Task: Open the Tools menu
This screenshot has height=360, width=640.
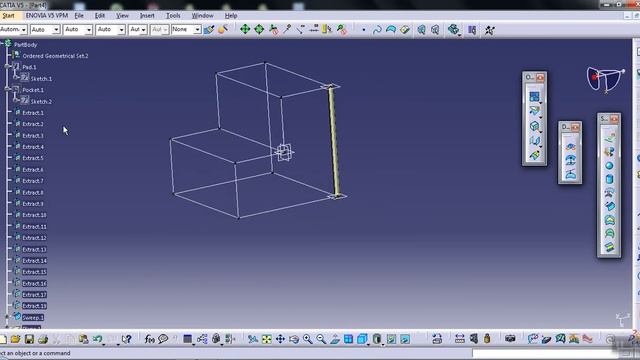Action: [x=173, y=16]
